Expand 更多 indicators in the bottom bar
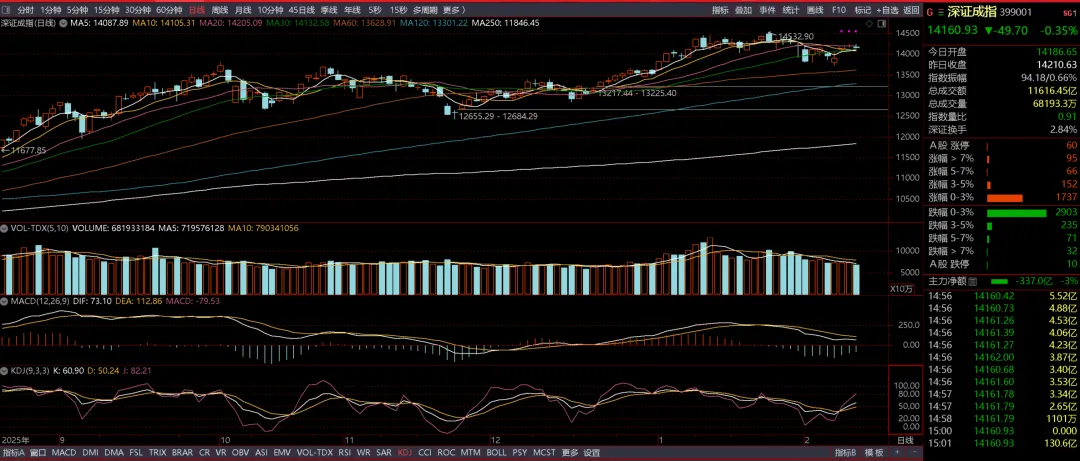The image size is (1080, 461). [569, 453]
